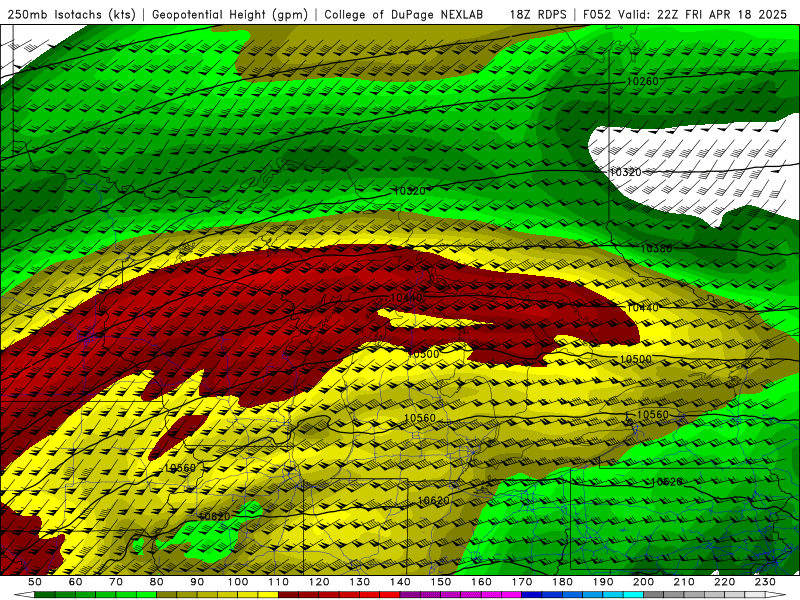Pick the 150 legend scale number
This screenshot has width=800, height=600.
[441, 582]
